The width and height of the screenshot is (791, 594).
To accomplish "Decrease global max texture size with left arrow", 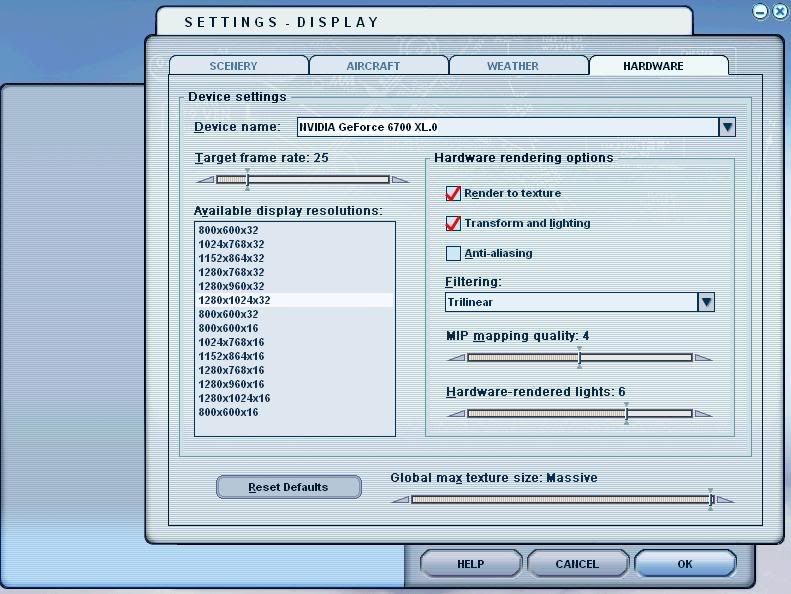I will (x=401, y=500).
